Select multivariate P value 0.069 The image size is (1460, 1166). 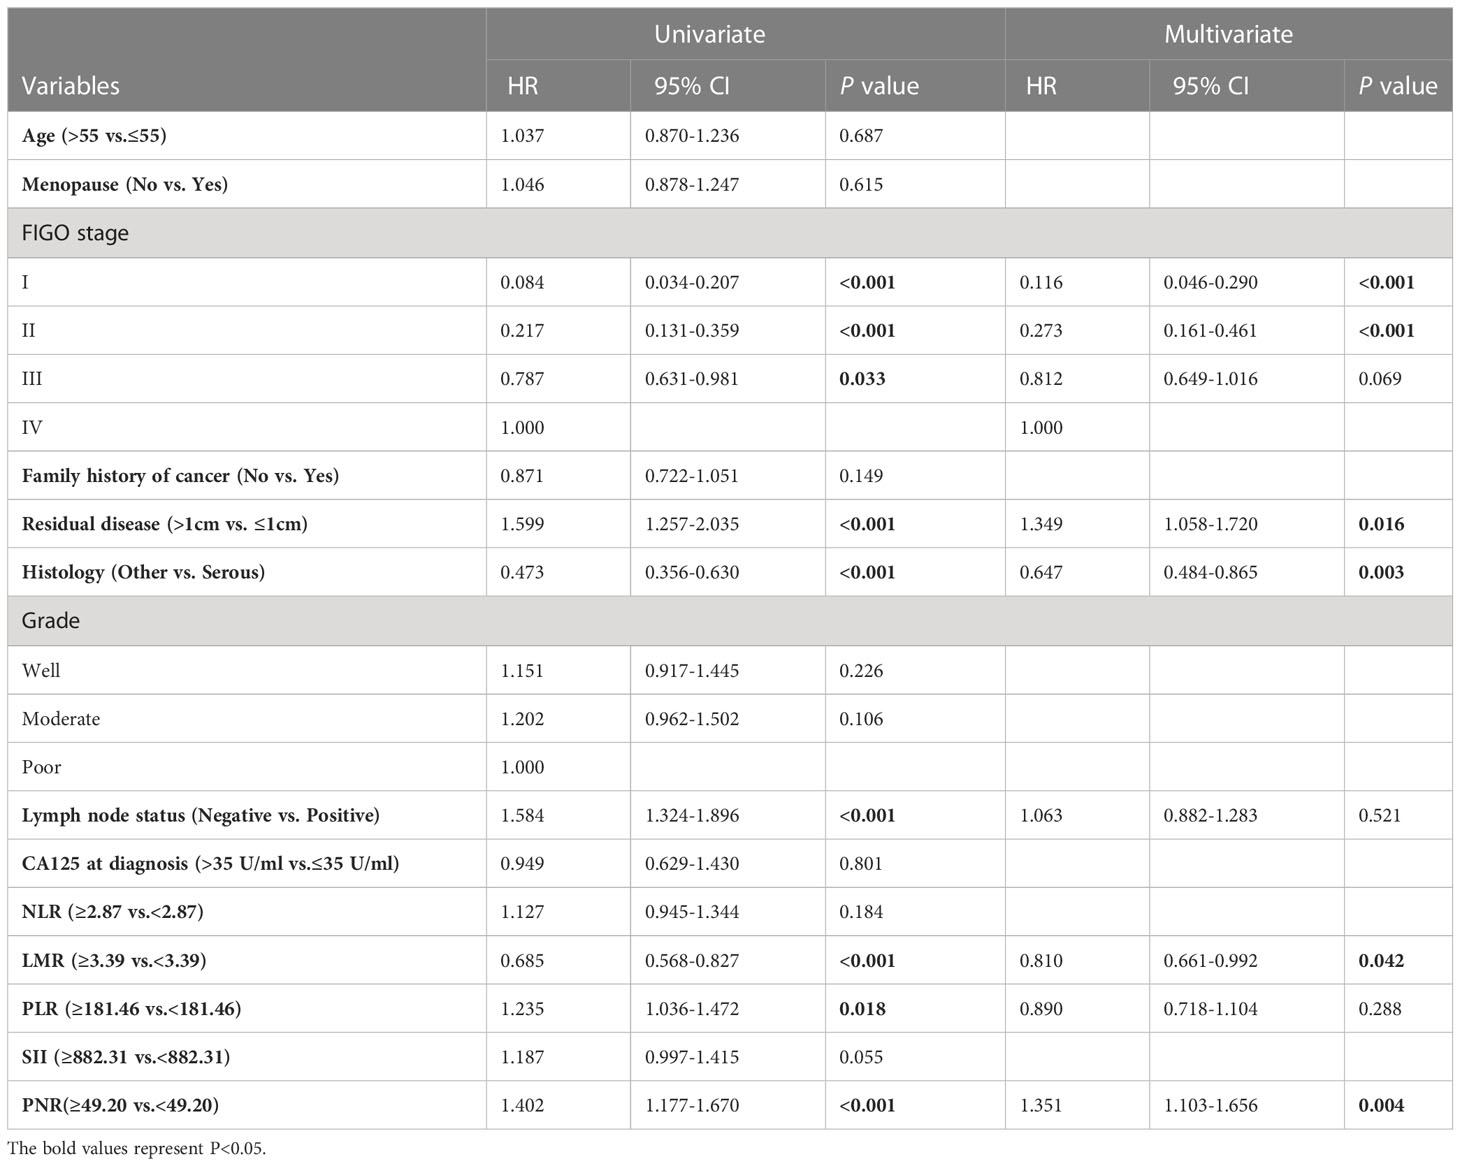[1380, 379]
